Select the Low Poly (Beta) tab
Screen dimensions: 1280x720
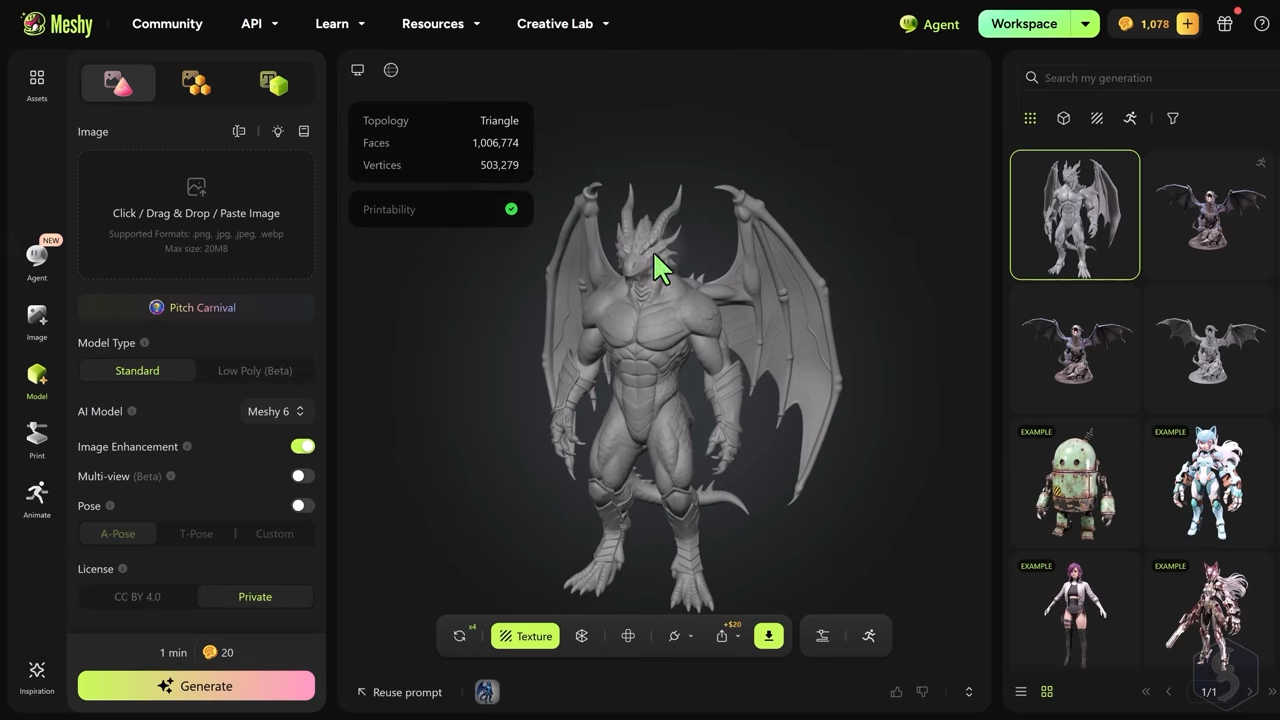click(255, 371)
